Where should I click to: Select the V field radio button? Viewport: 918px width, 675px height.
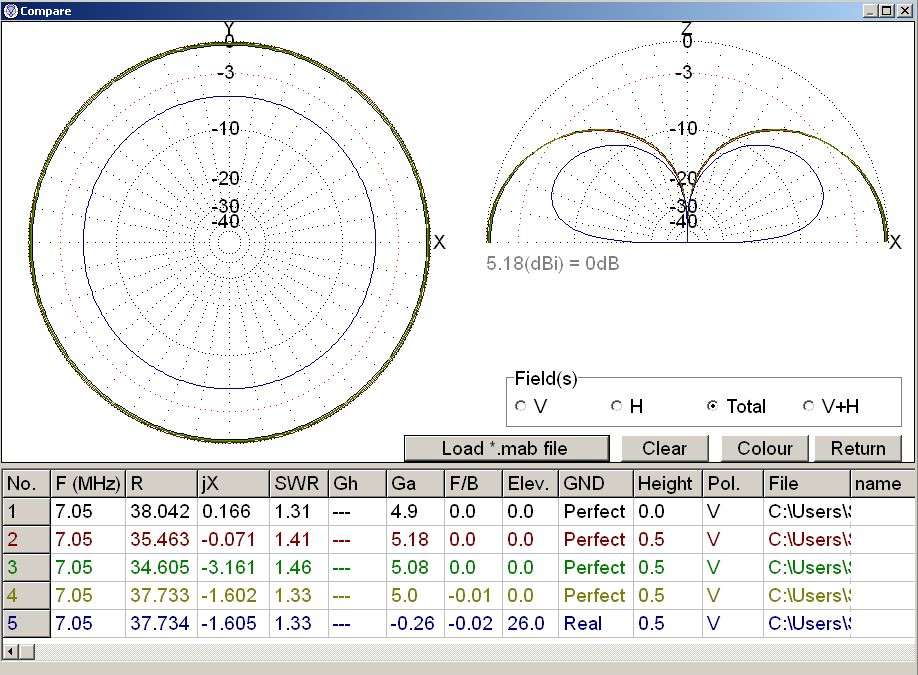tap(521, 406)
